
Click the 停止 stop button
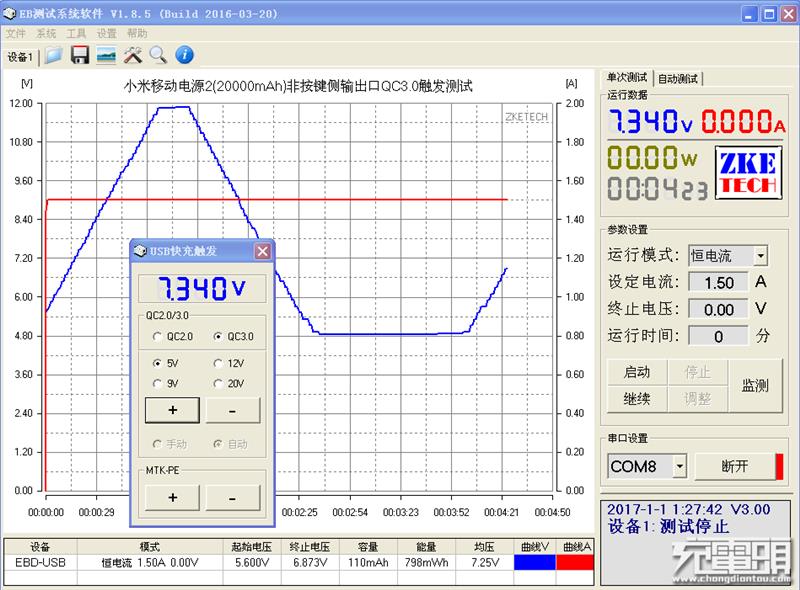[x=697, y=372]
